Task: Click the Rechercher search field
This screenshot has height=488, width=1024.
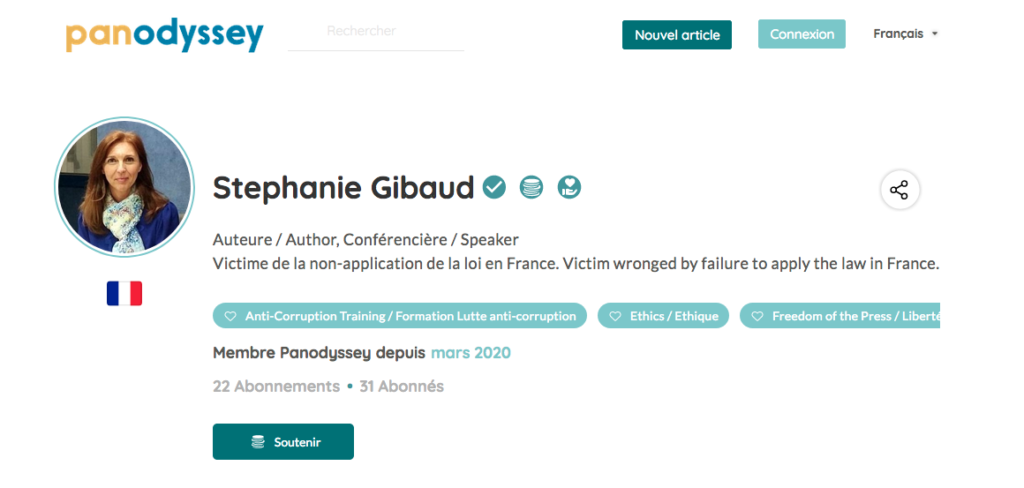Action: tap(376, 34)
